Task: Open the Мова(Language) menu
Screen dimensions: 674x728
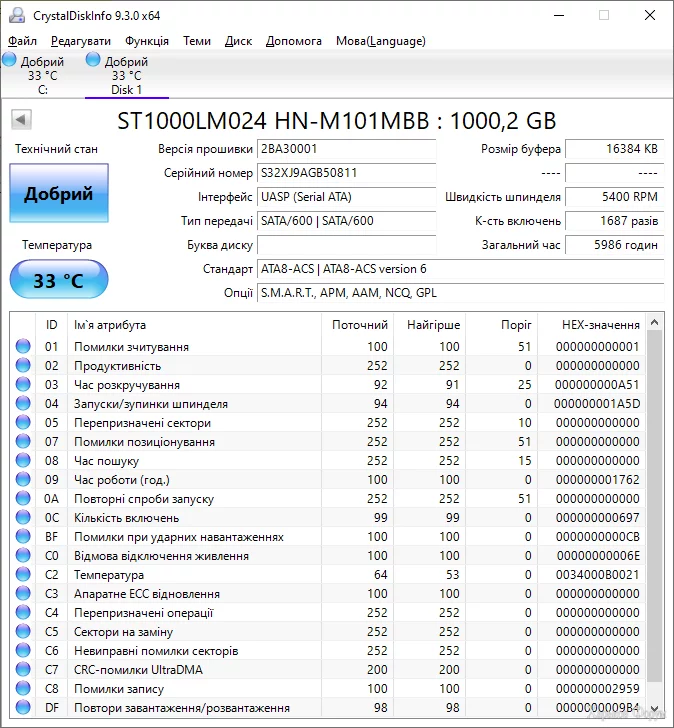Action: 381,41
